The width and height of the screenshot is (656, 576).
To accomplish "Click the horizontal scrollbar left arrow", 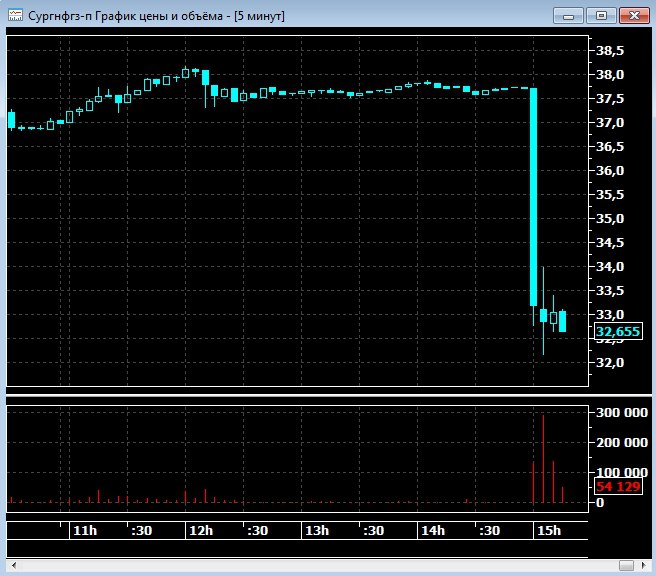I will 11,567.
